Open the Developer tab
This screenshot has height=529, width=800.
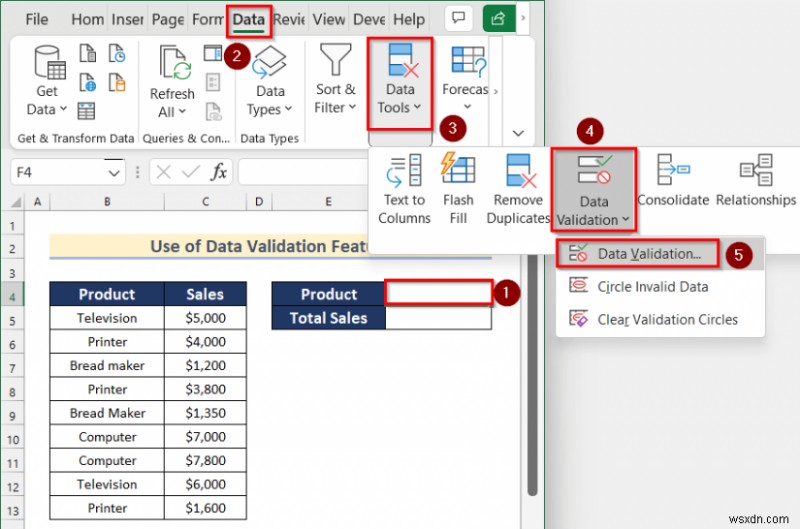click(x=369, y=20)
